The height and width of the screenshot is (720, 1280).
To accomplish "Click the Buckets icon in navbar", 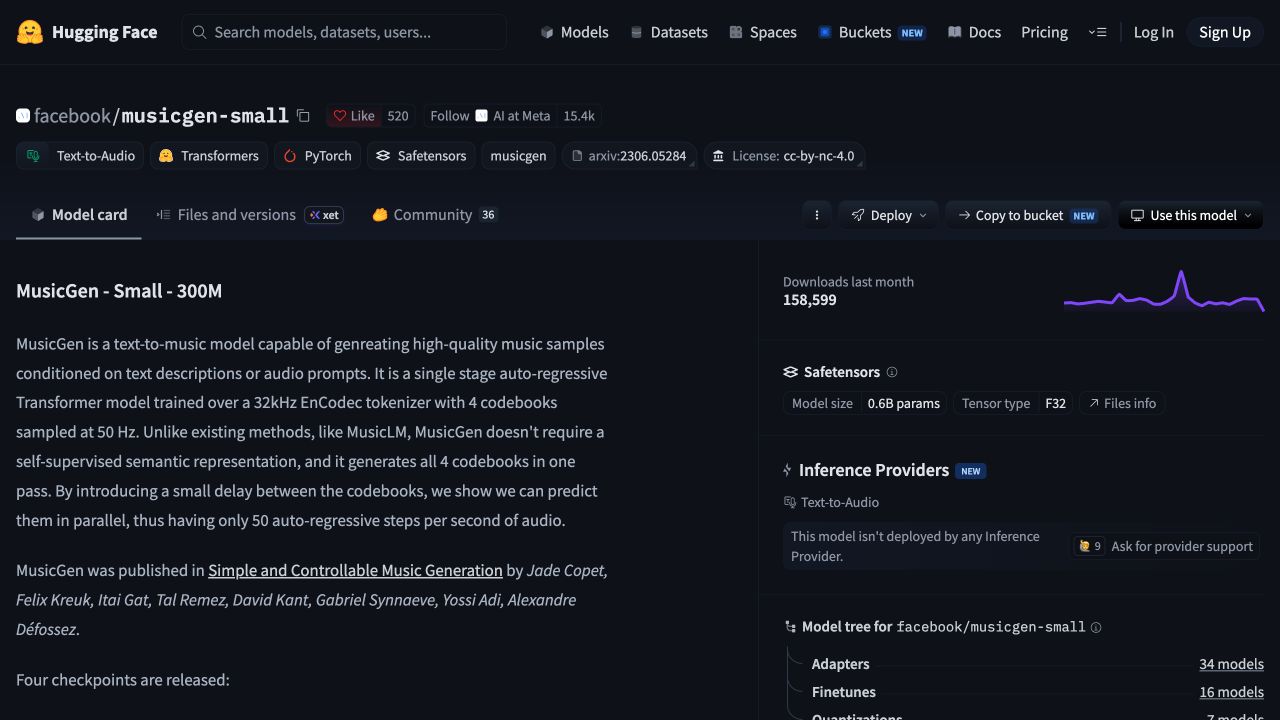I will pyautogui.click(x=825, y=32).
